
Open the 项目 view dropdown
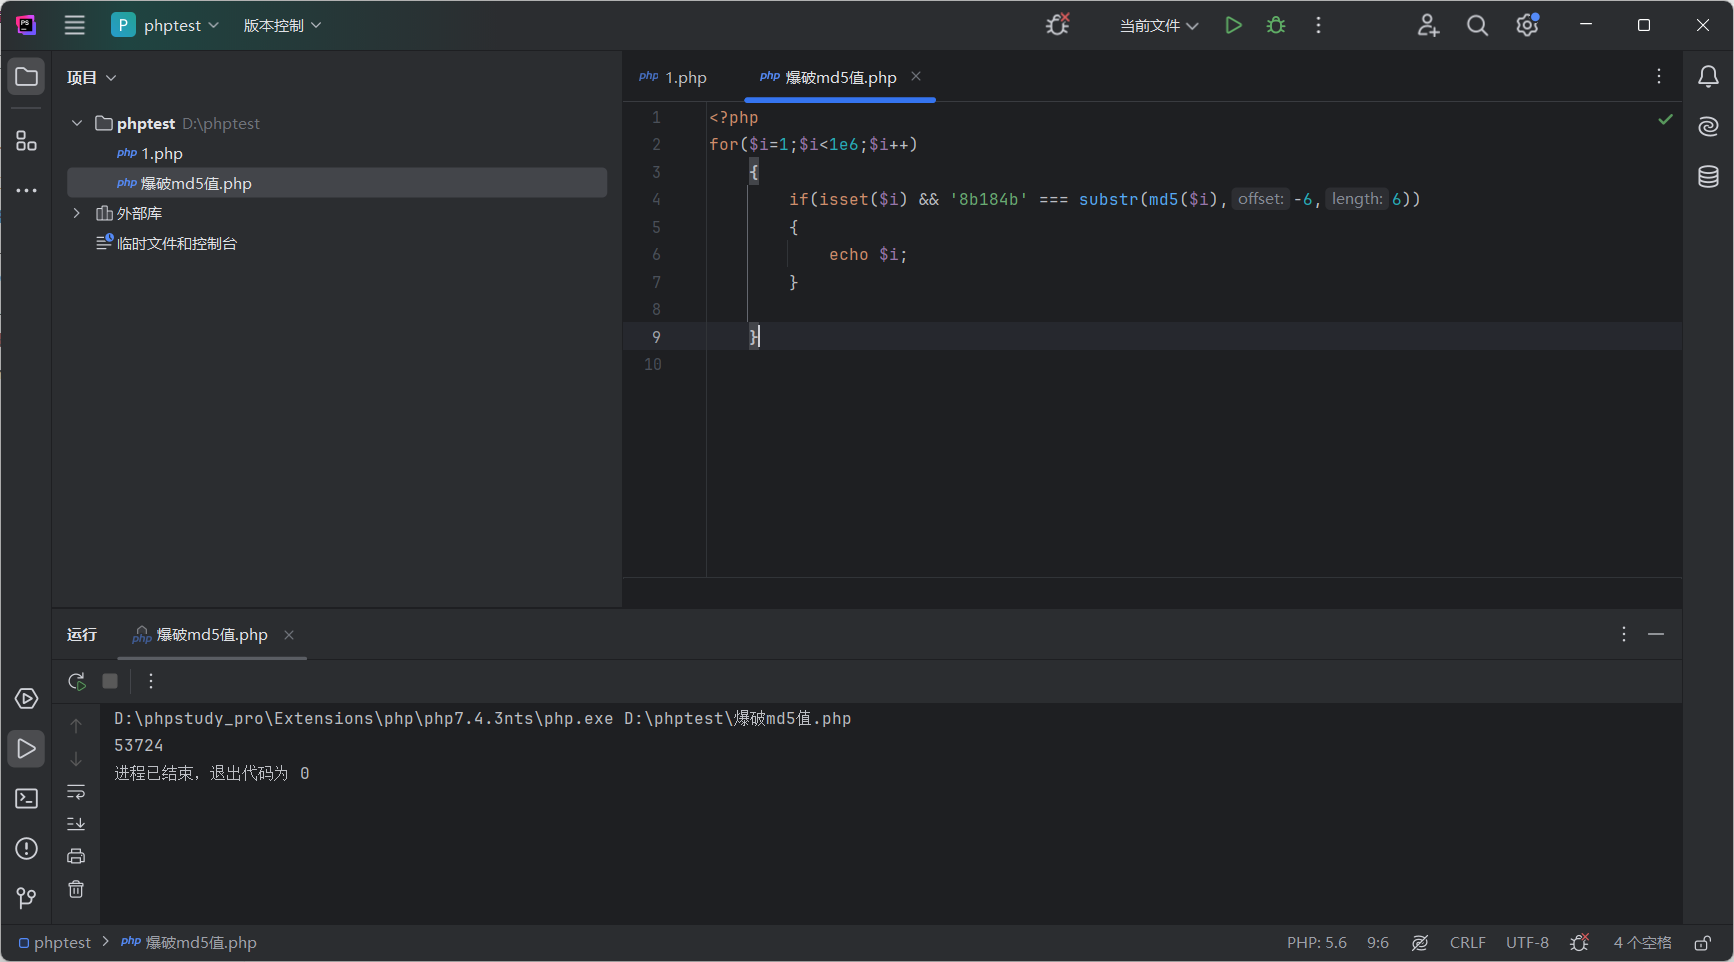pyautogui.click(x=91, y=77)
